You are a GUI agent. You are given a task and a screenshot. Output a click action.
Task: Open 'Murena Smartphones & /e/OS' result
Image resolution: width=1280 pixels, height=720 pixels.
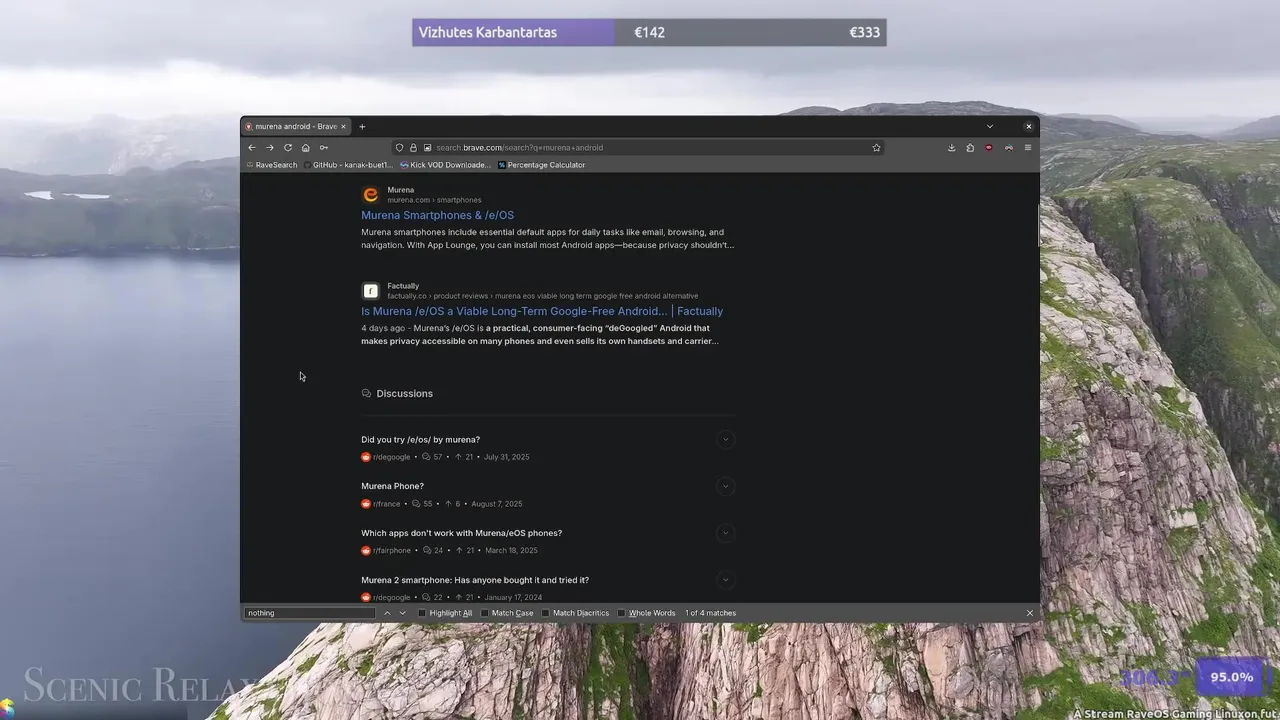click(437, 215)
